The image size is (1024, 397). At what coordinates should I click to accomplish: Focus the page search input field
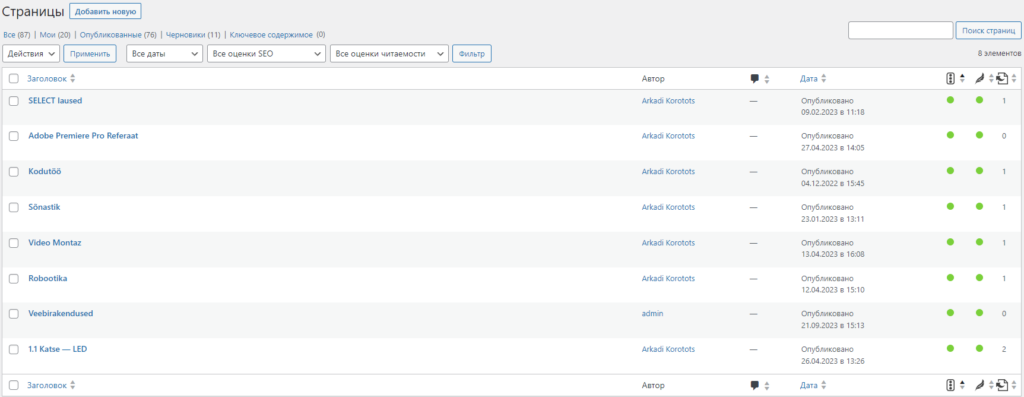pos(901,30)
